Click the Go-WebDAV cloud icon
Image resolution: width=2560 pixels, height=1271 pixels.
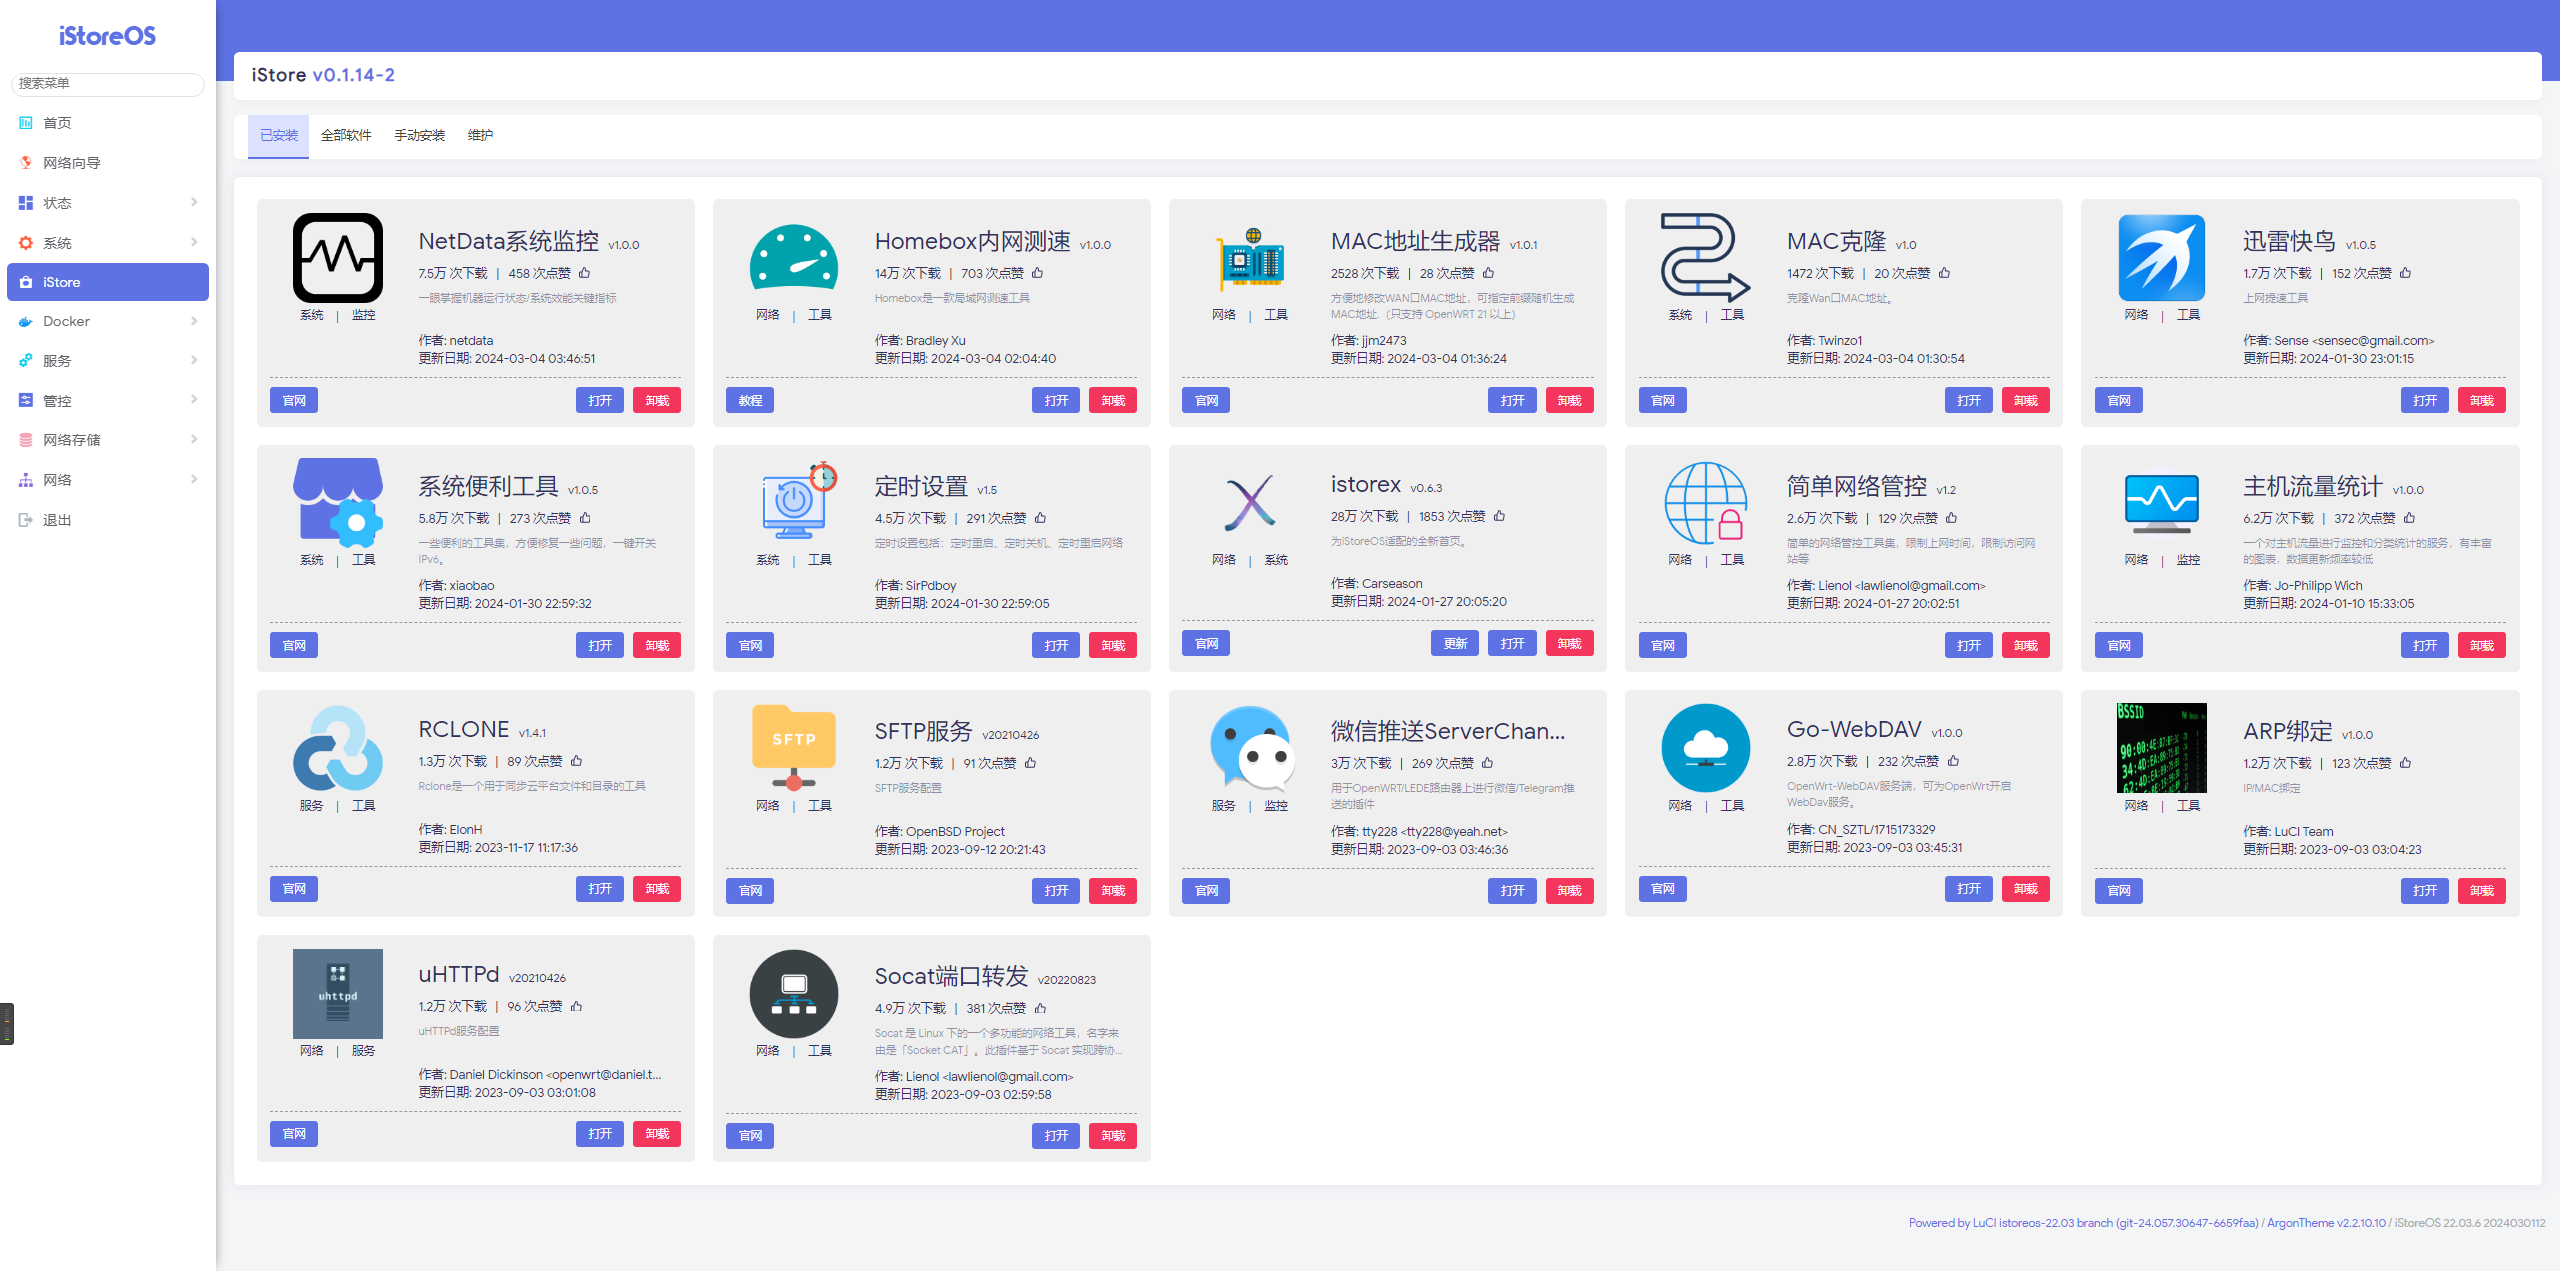click(1705, 748)
